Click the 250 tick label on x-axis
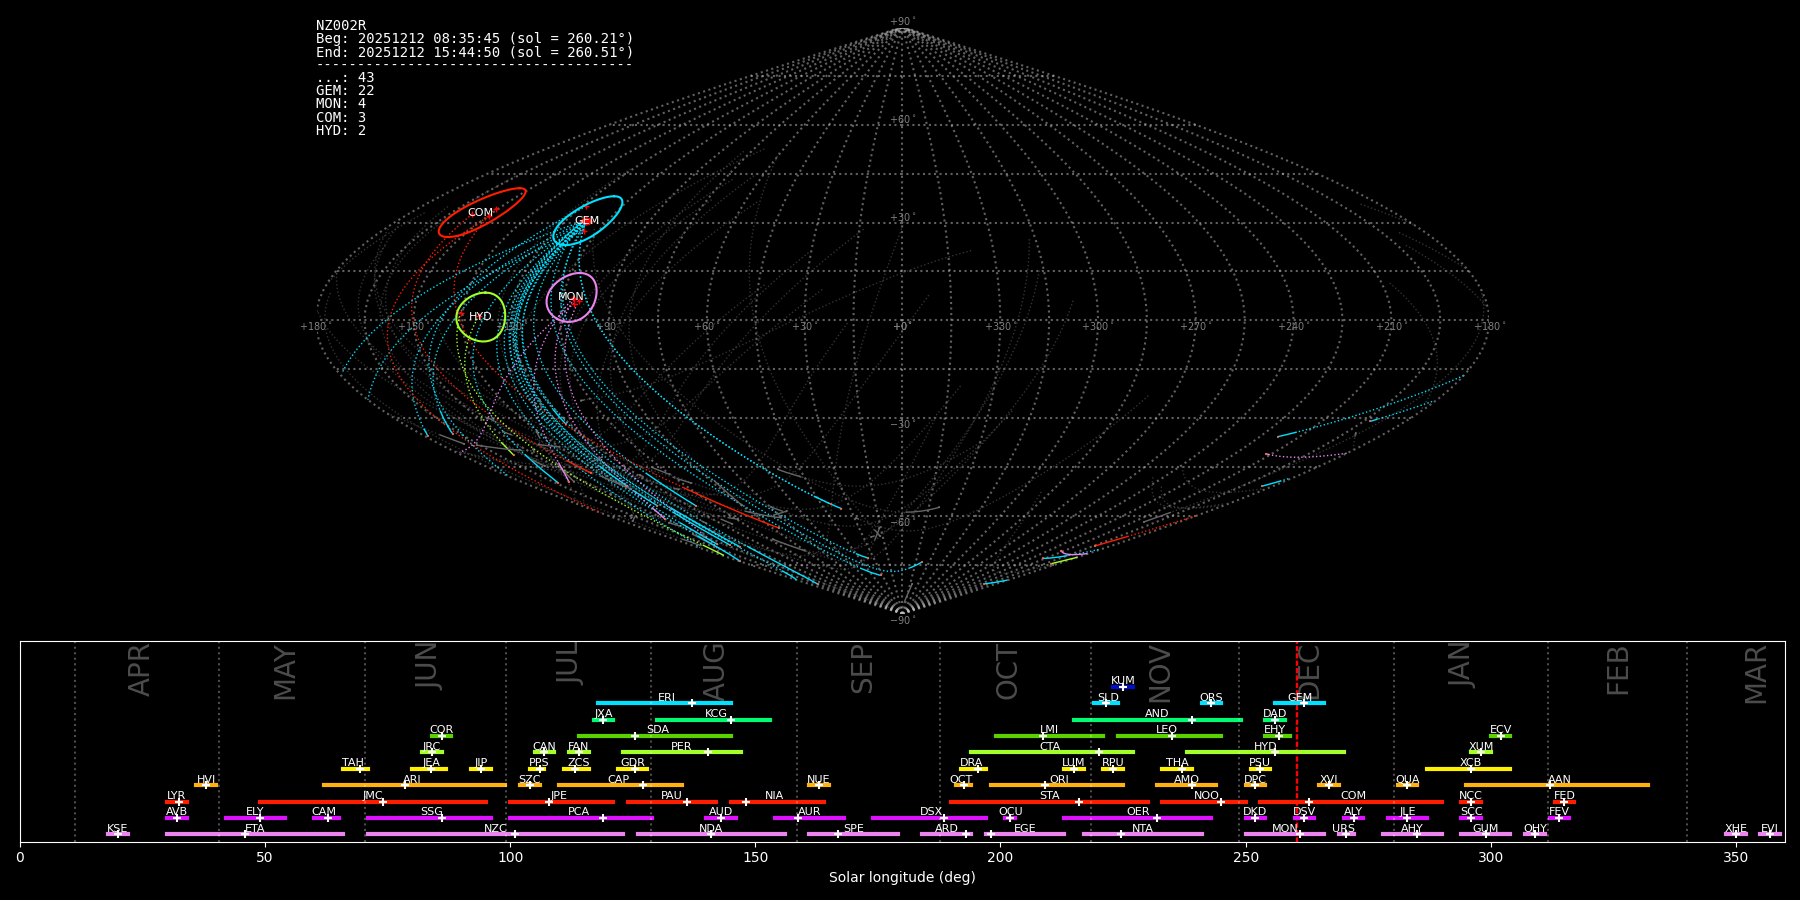The height and width of the screenshot is (900, 1800). click(x=1245, y=857)
